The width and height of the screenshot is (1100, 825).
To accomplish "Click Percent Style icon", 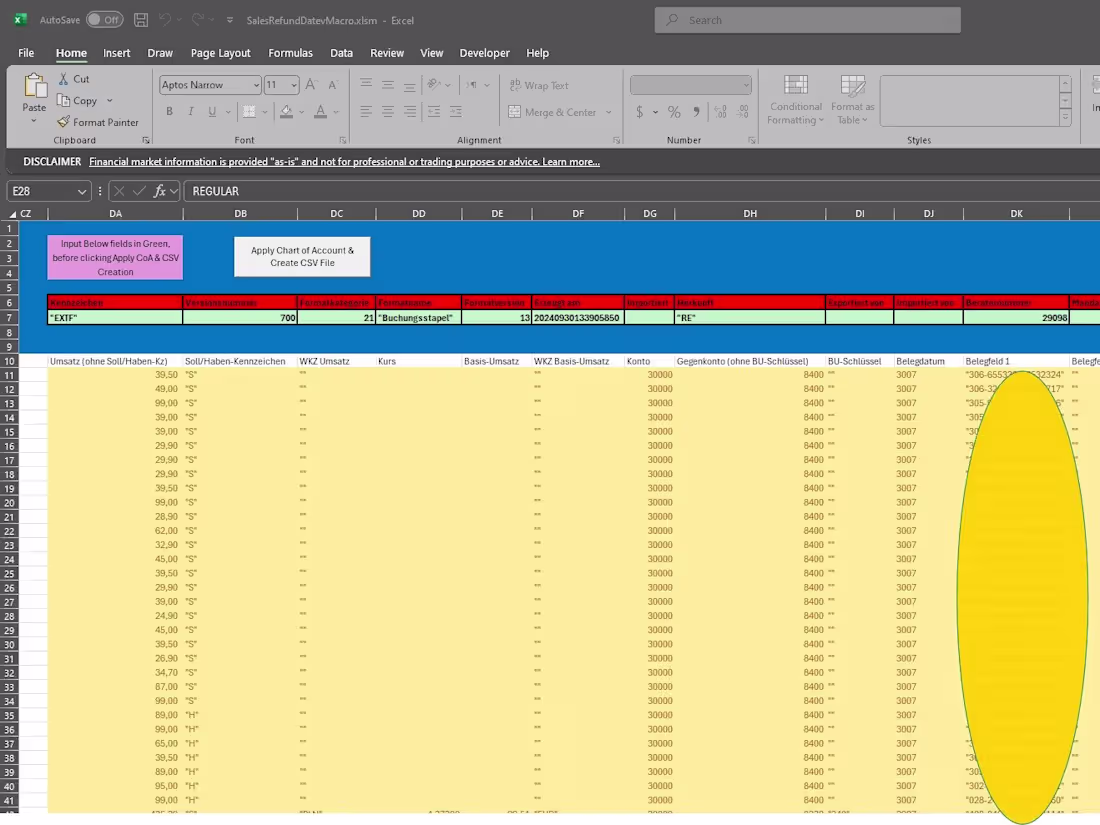I will (x=674, y=112).
